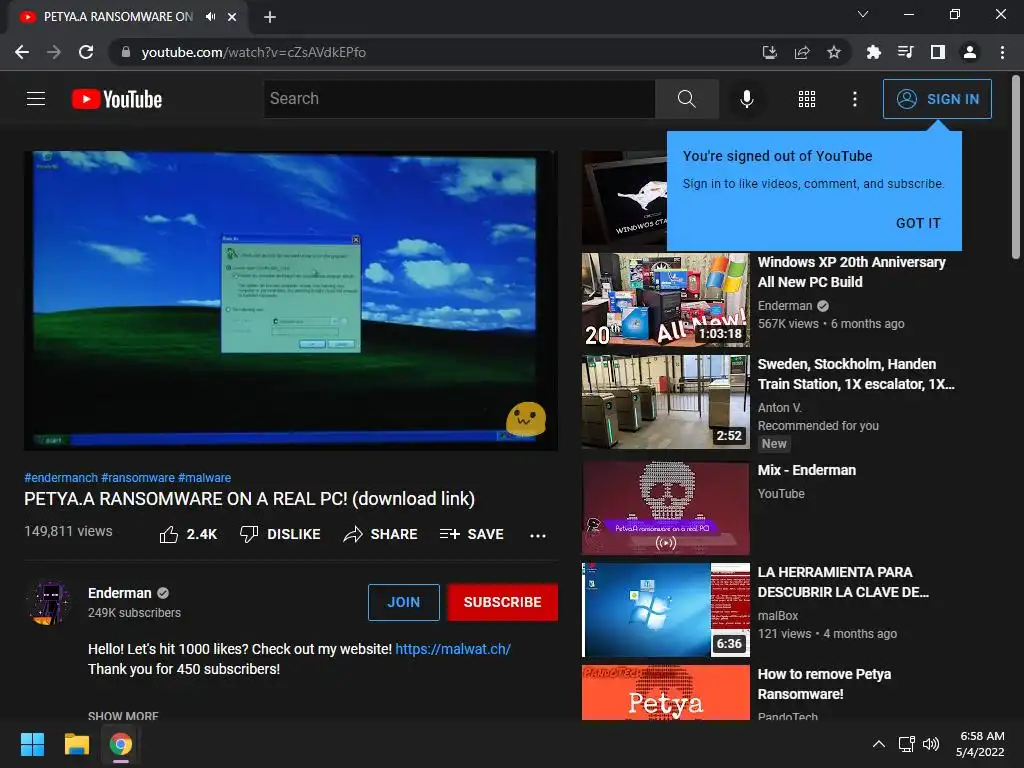Open the volume icon in system tray
Viewport: 1024px width, 768px height.
click(931, 744)
